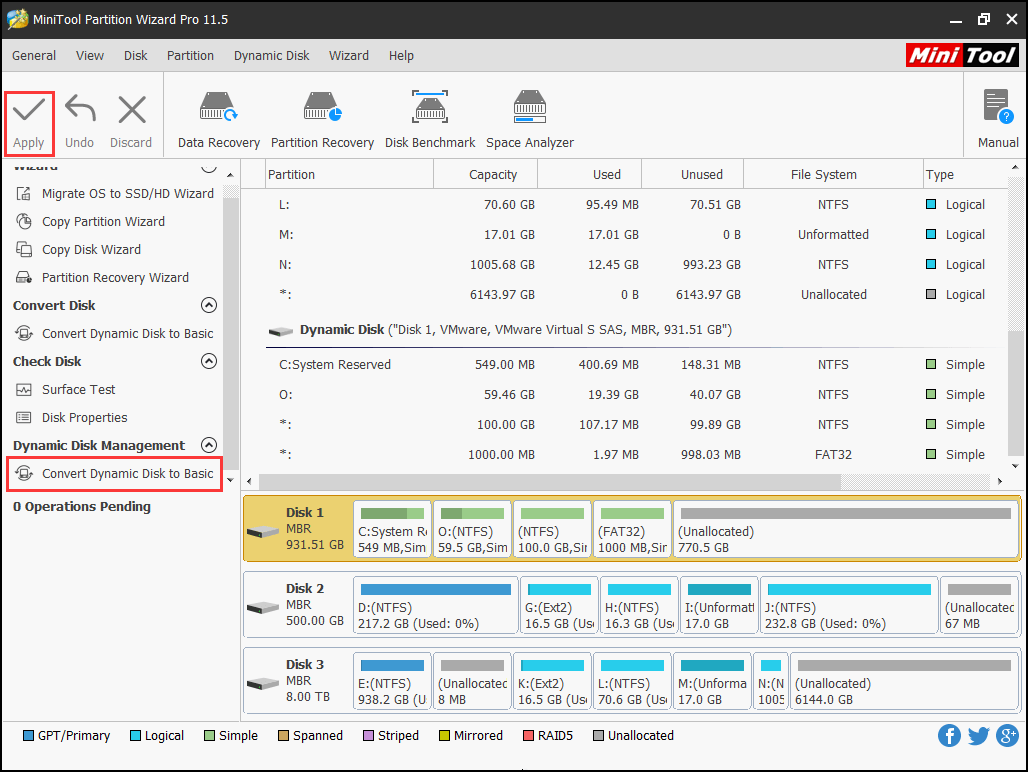Click the MiniTool logo
Viewport: 1028px width, 772px height.
962,56
